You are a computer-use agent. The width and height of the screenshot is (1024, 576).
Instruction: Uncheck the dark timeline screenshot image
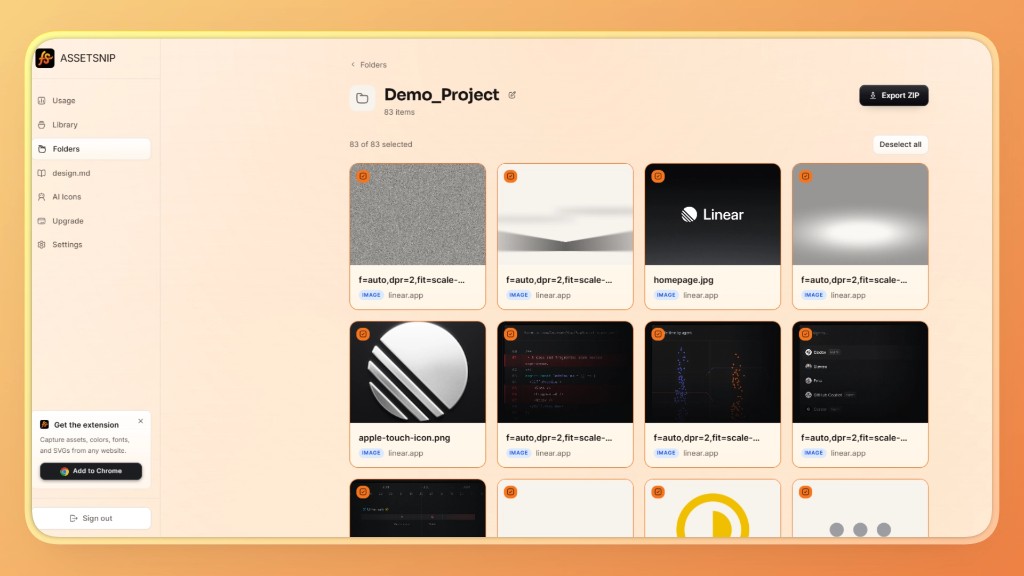pos(363,492)
